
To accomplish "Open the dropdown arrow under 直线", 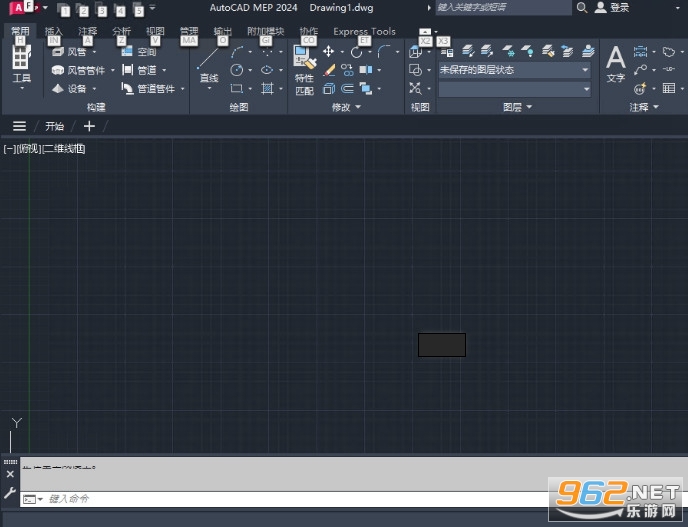I will (x=209, y=89).
